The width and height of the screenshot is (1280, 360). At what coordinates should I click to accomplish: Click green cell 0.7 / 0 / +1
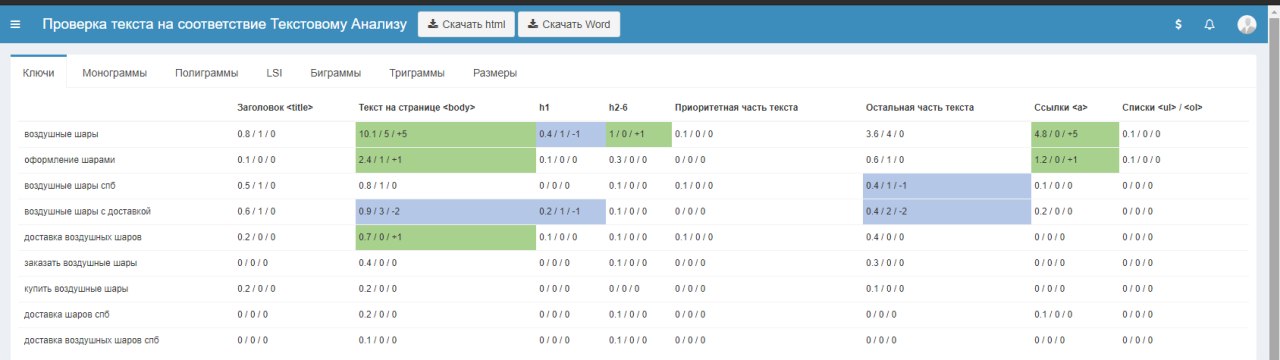[446, 238]
